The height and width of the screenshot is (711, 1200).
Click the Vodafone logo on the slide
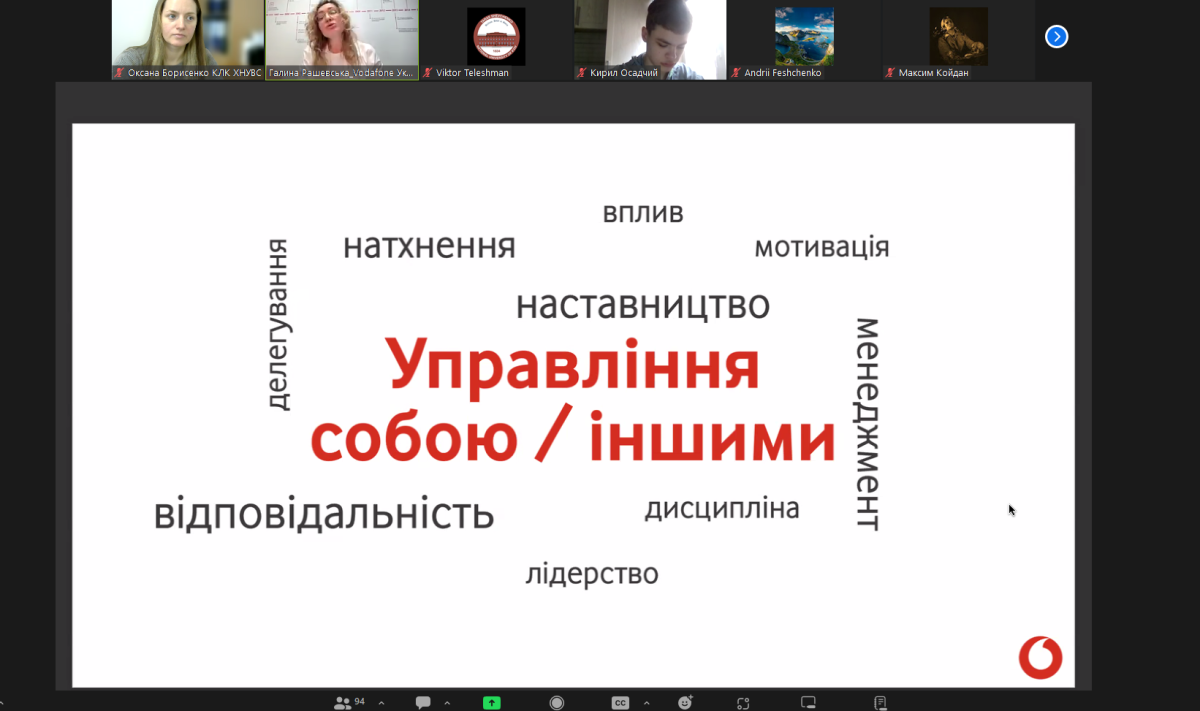(1040, 657)
